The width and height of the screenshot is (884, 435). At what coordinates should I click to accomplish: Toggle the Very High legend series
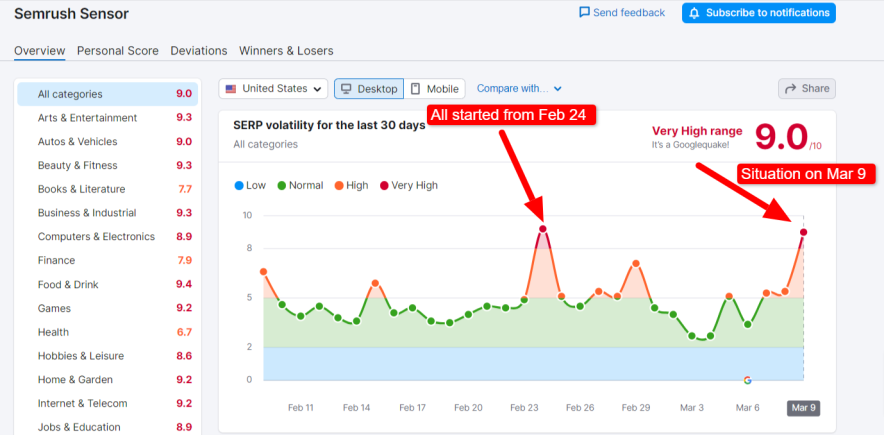point(409,185)
